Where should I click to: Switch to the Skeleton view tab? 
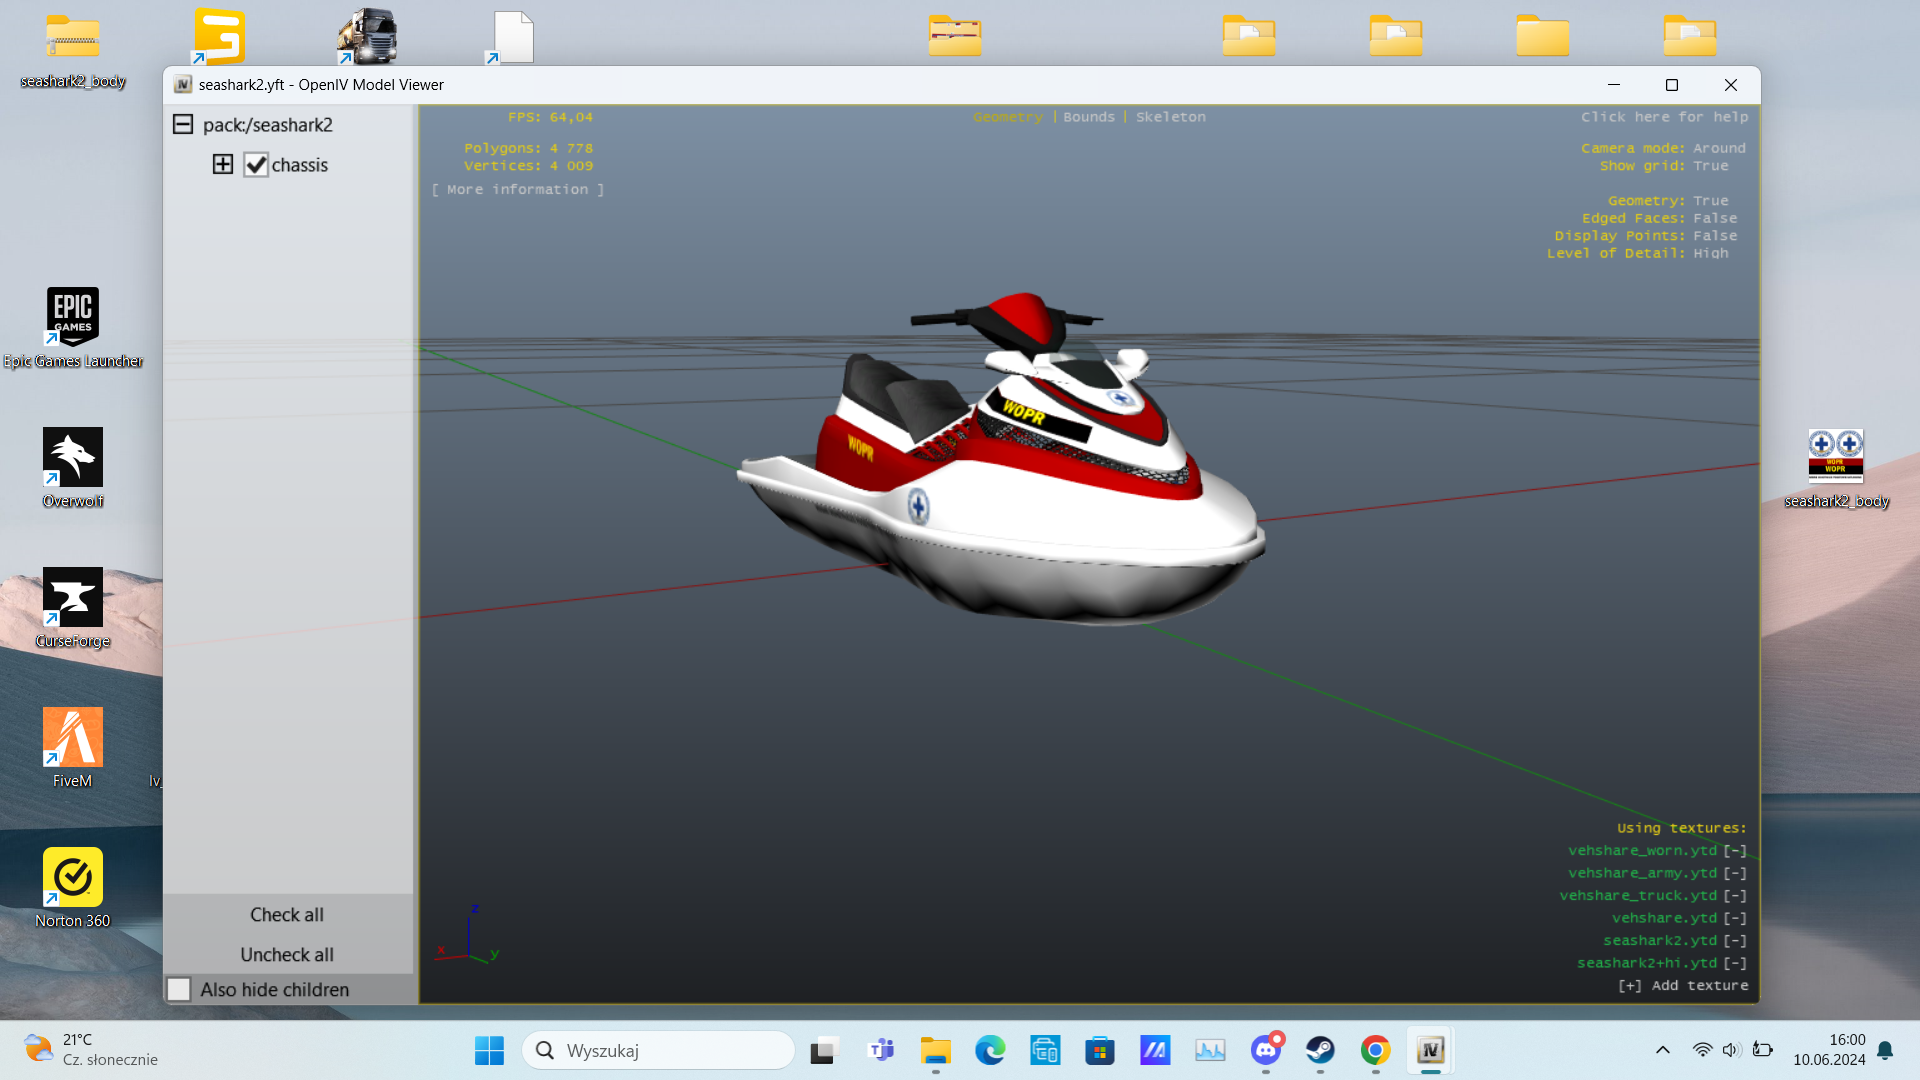[1170, 117]
